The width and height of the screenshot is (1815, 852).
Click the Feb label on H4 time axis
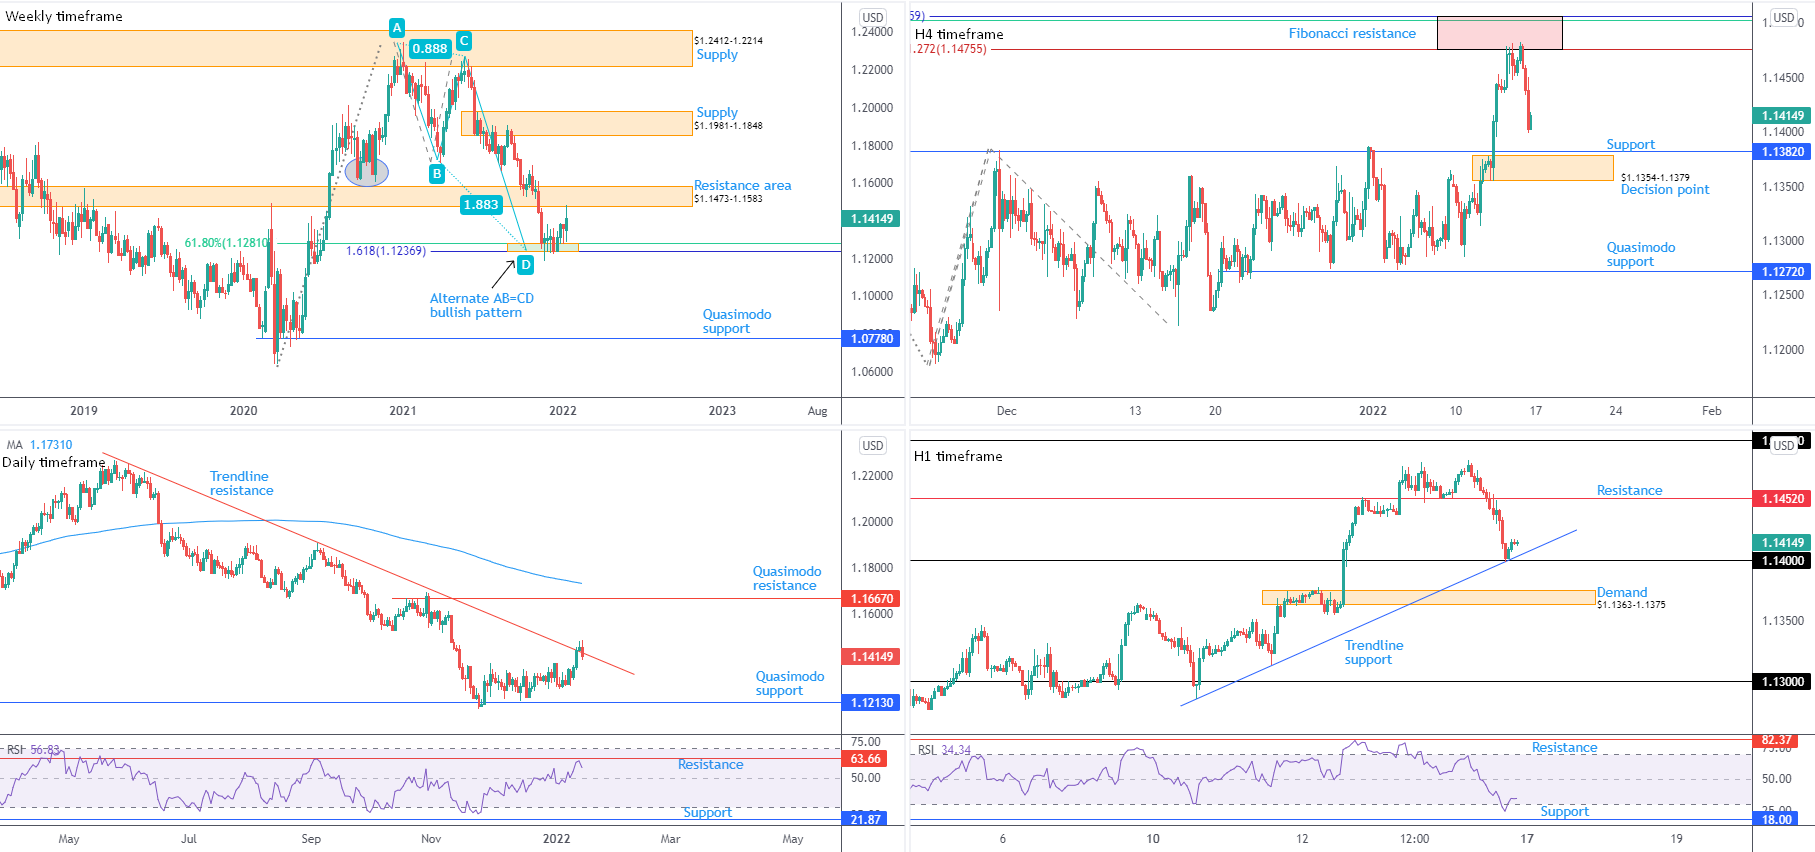click(x=1712, y=410)
